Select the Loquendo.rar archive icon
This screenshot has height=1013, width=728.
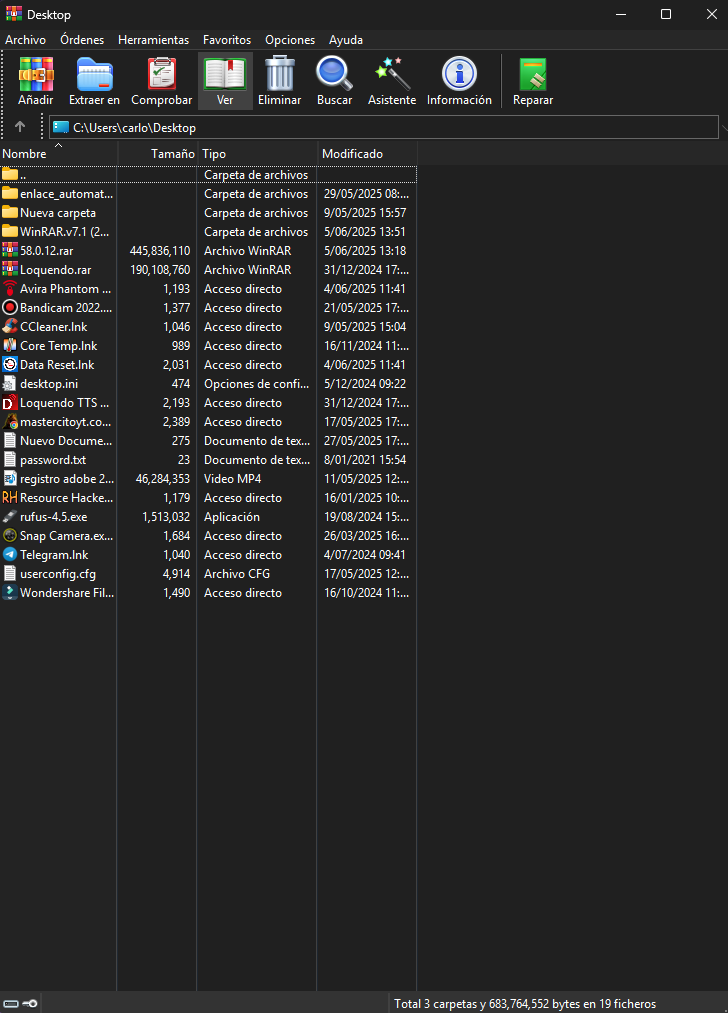10,269
